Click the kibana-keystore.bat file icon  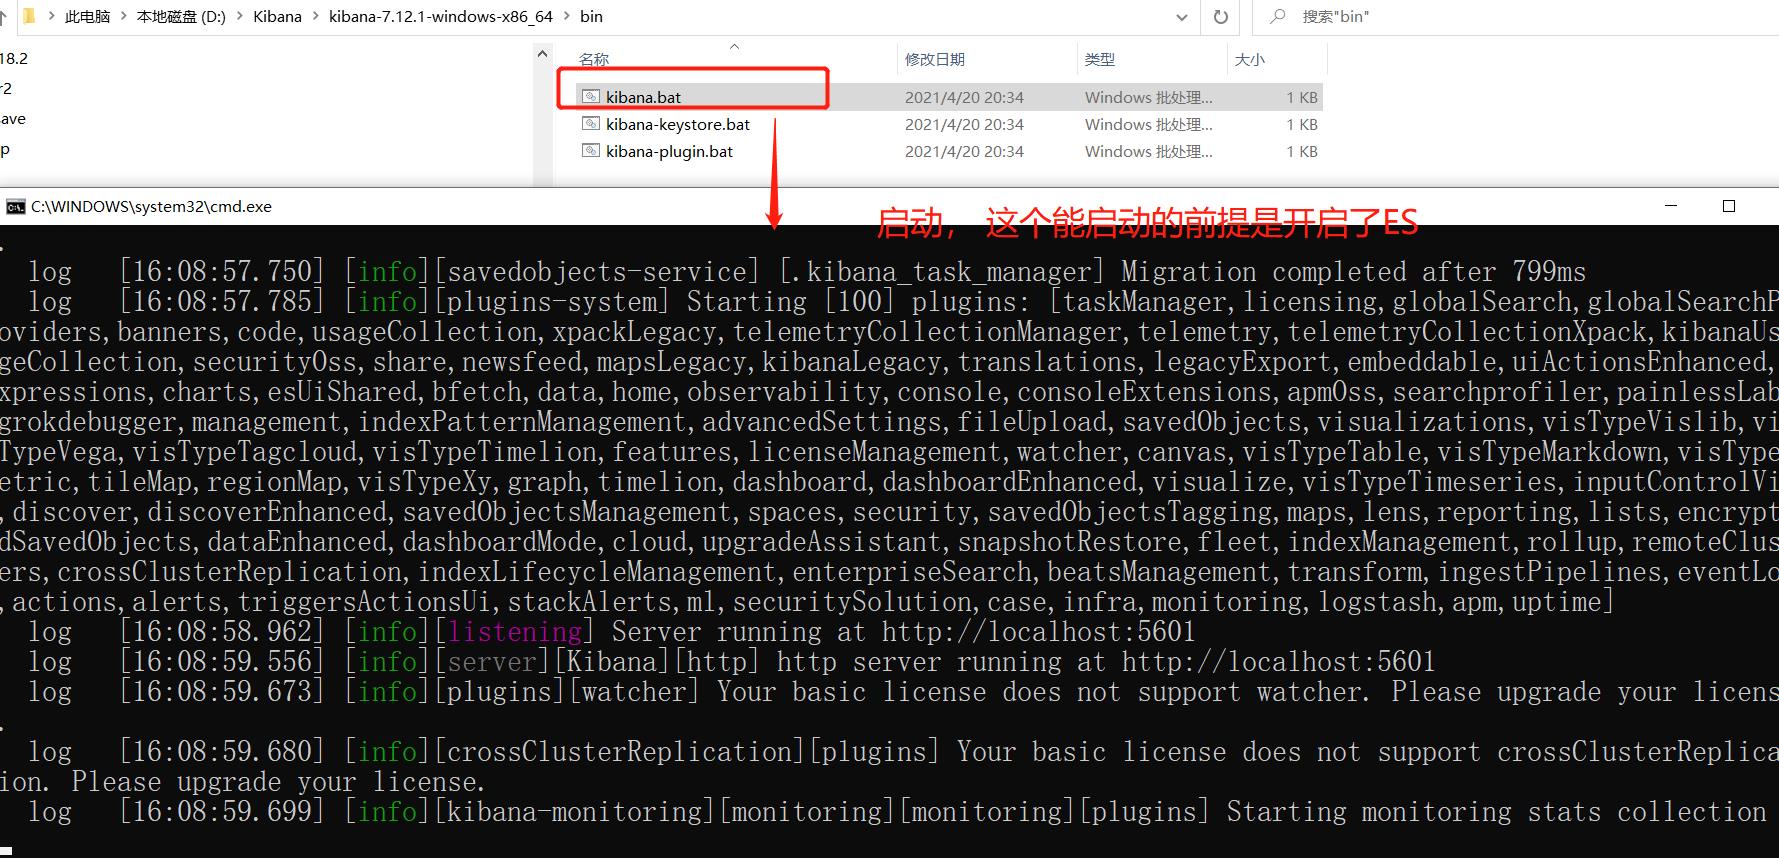(591, 124)
